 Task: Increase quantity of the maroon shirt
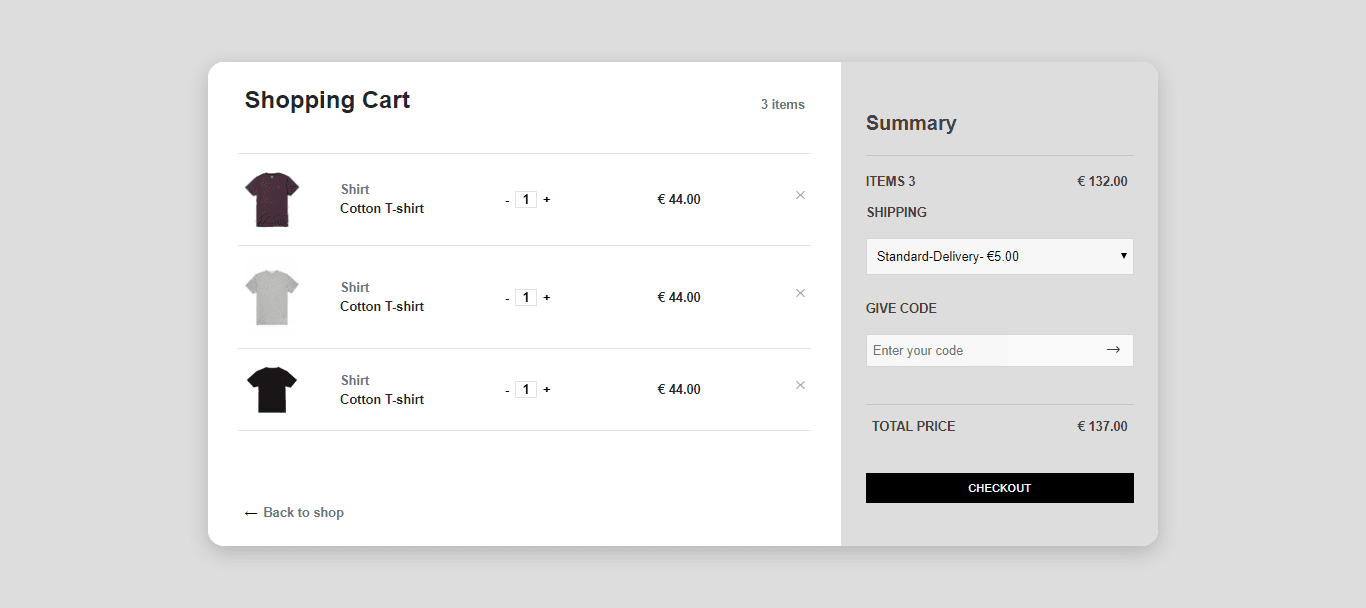pyautogui.click(x=546, y=199)
